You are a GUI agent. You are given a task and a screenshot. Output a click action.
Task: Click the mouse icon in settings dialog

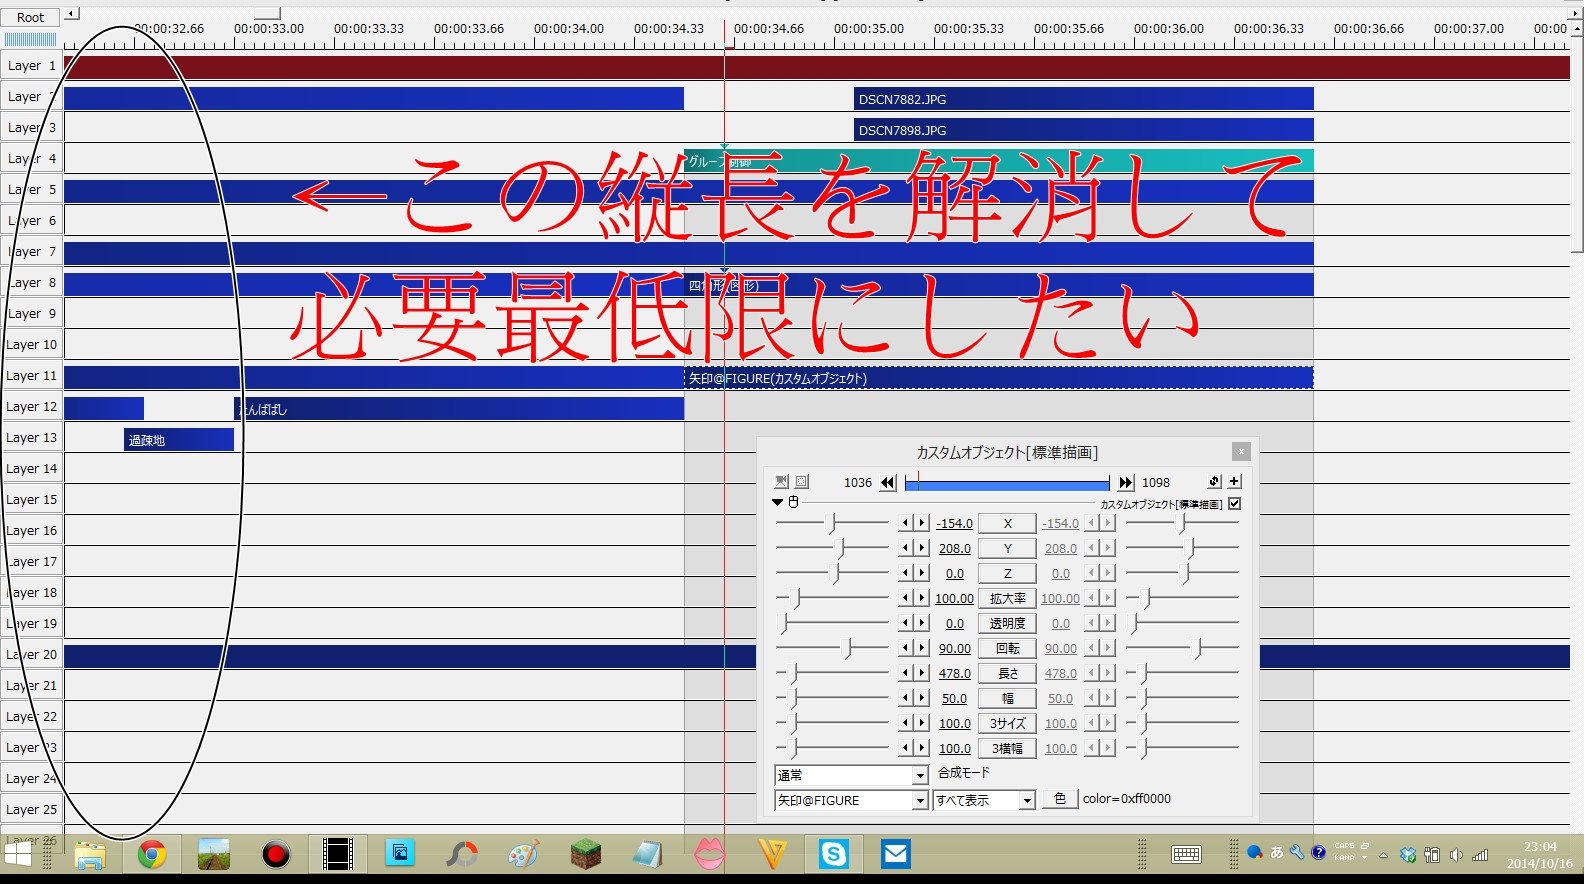(794, 502)
